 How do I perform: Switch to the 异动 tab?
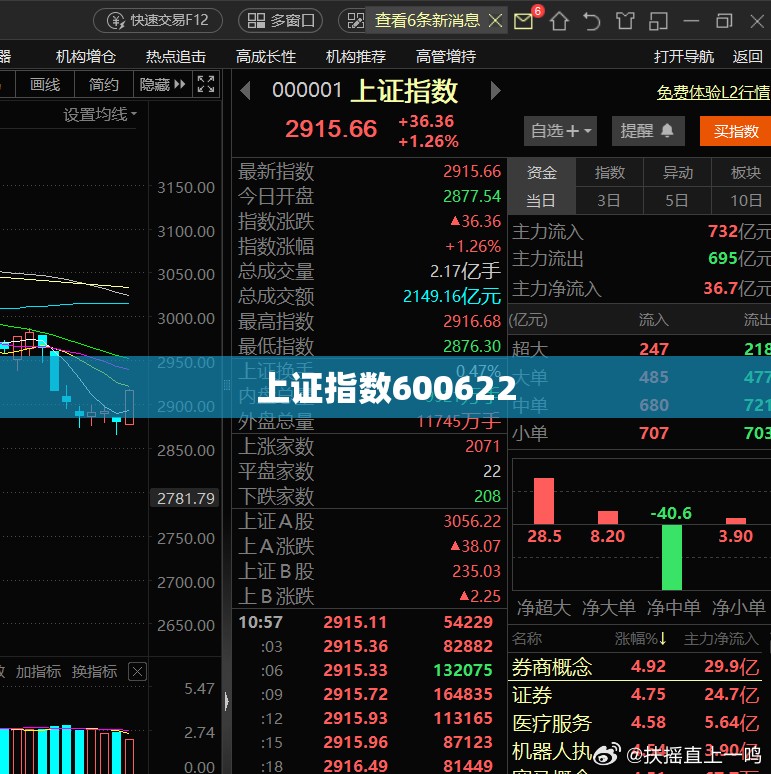pos(677,172)
